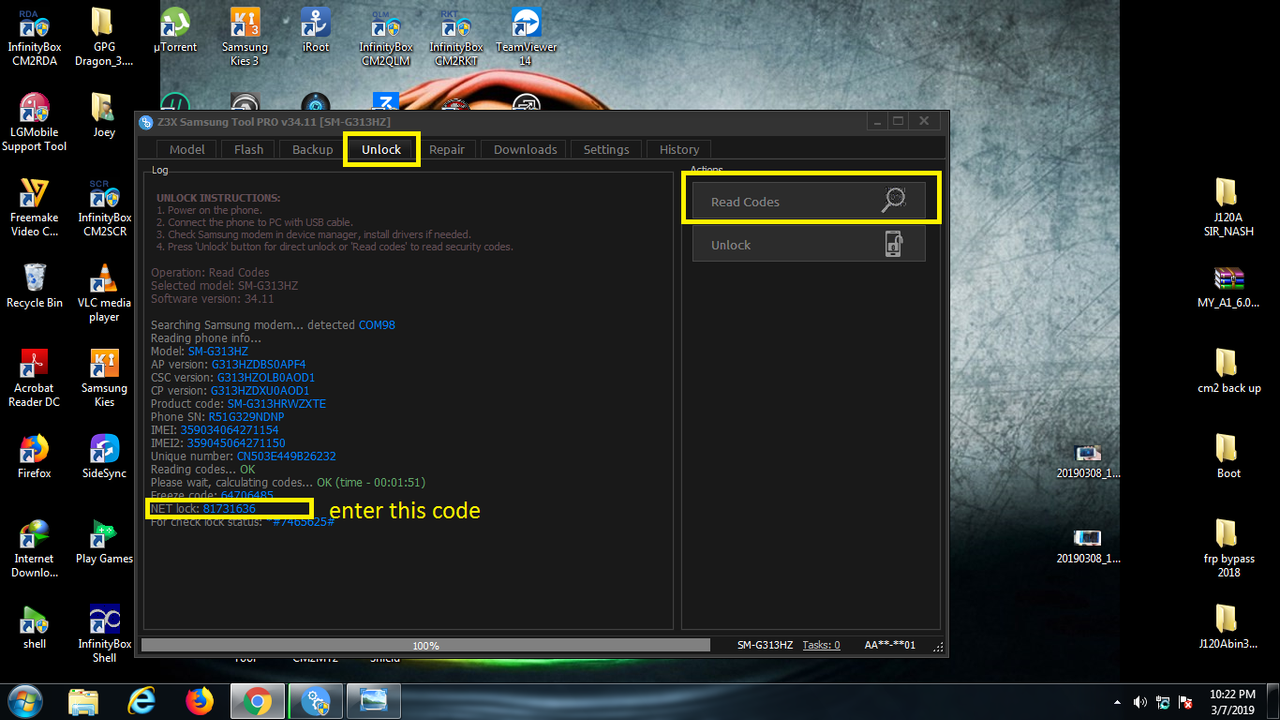The width and height of the screenshot is (1280, 720).
Task: Select the frp bypass 2018 folder
Action: [x=1228, y=549]
